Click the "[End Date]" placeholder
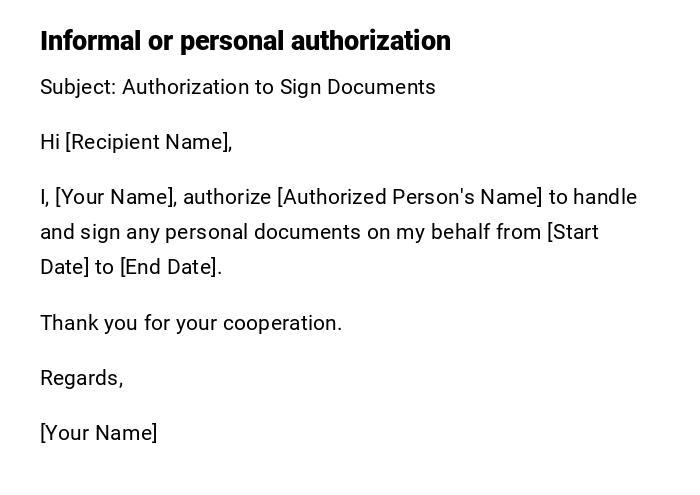Viewport: 700px width, 495px height. coord(170,267)
